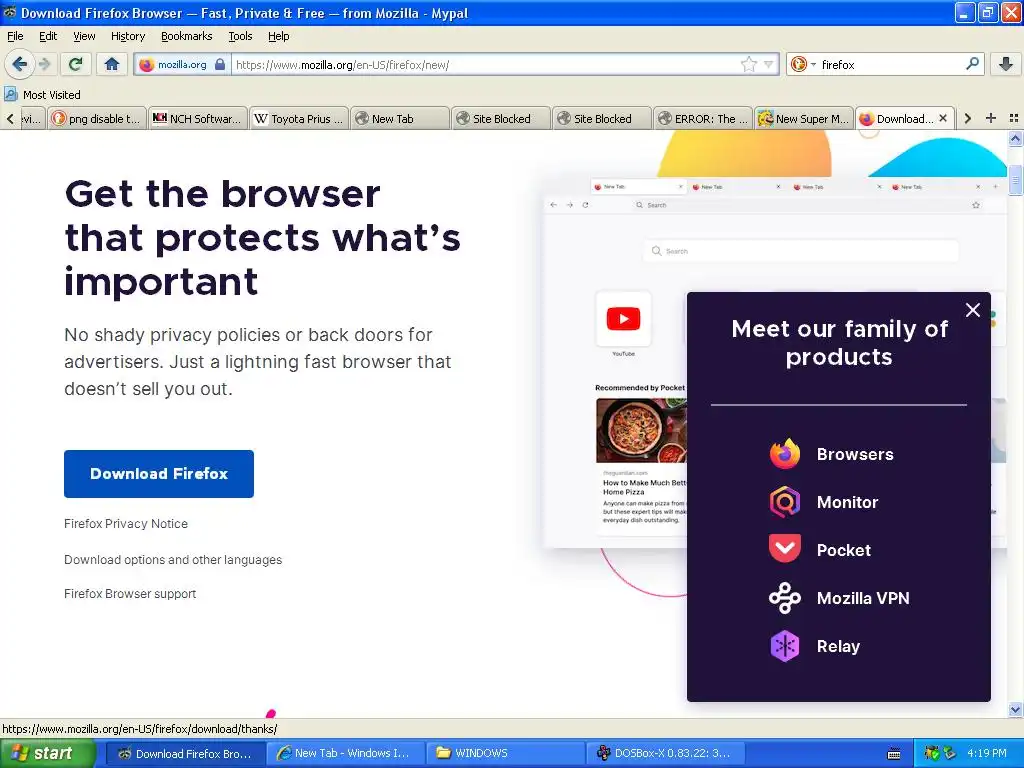Click the page scrollbar up arrow

coord(1015,138)
